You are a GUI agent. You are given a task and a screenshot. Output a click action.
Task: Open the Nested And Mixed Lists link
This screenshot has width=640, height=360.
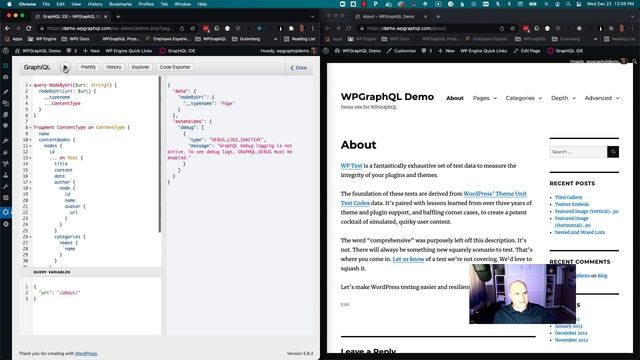pyautogui.click(x=580, y=232)
